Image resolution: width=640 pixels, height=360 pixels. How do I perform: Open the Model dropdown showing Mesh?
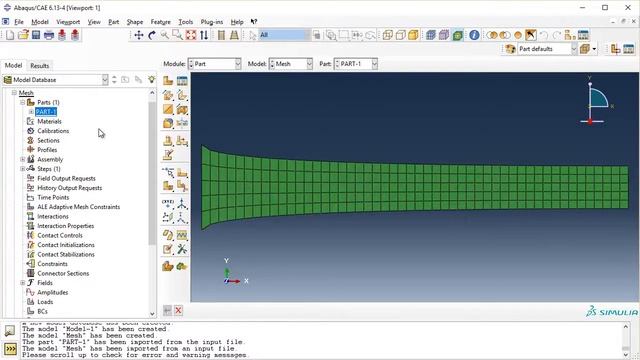tap(291, 64)
